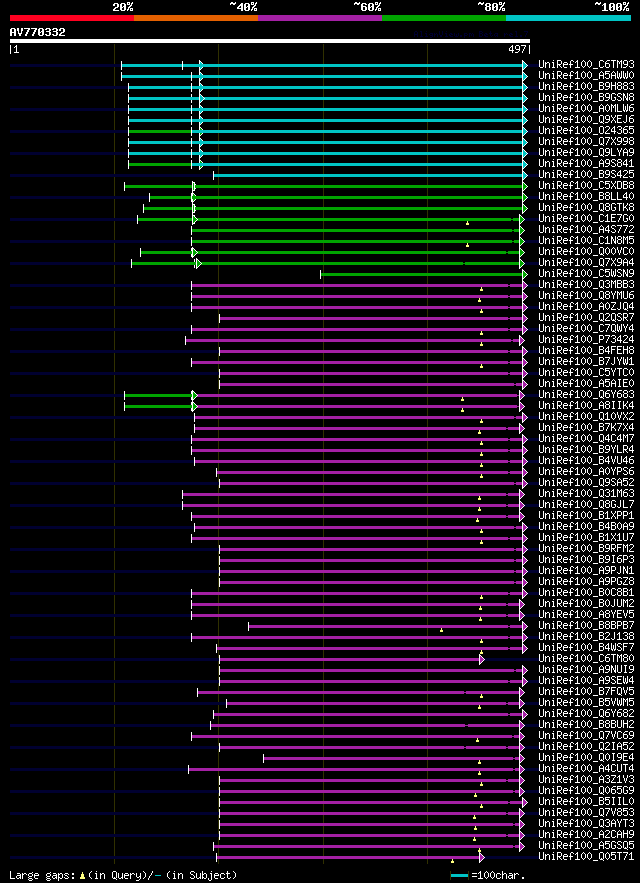Open hit UniRef100_Q9XEJ6
640x883 pixels.
(x=586, y=119)
